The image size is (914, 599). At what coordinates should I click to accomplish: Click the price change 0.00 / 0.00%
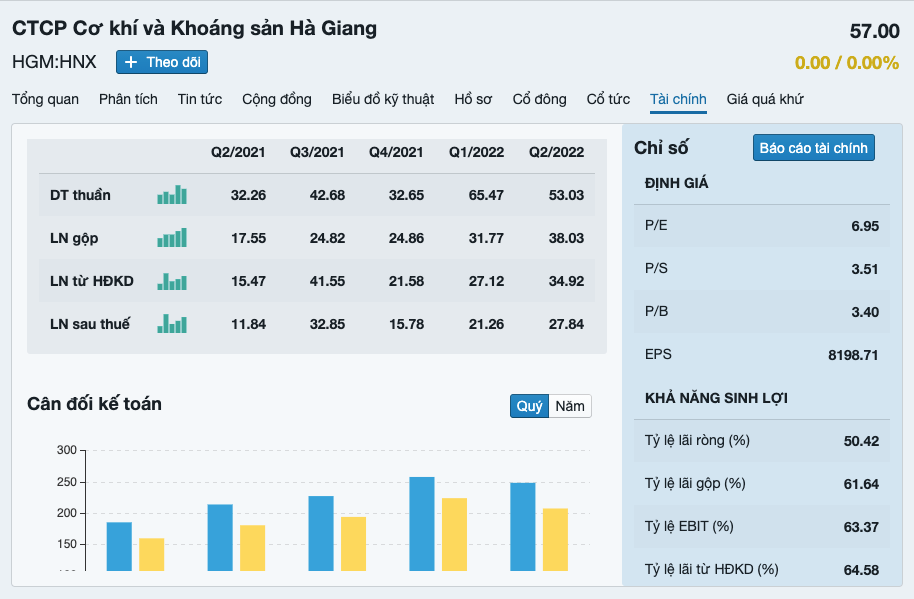tap(847, 62)
